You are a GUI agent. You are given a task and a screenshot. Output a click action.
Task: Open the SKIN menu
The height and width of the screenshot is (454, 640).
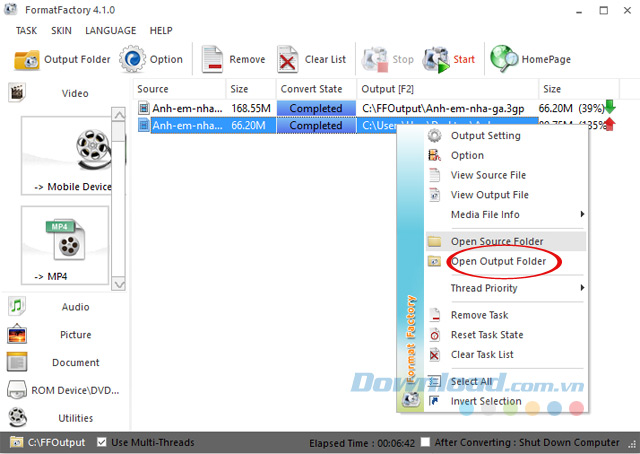pyautogui.click(x=61, y=31)
